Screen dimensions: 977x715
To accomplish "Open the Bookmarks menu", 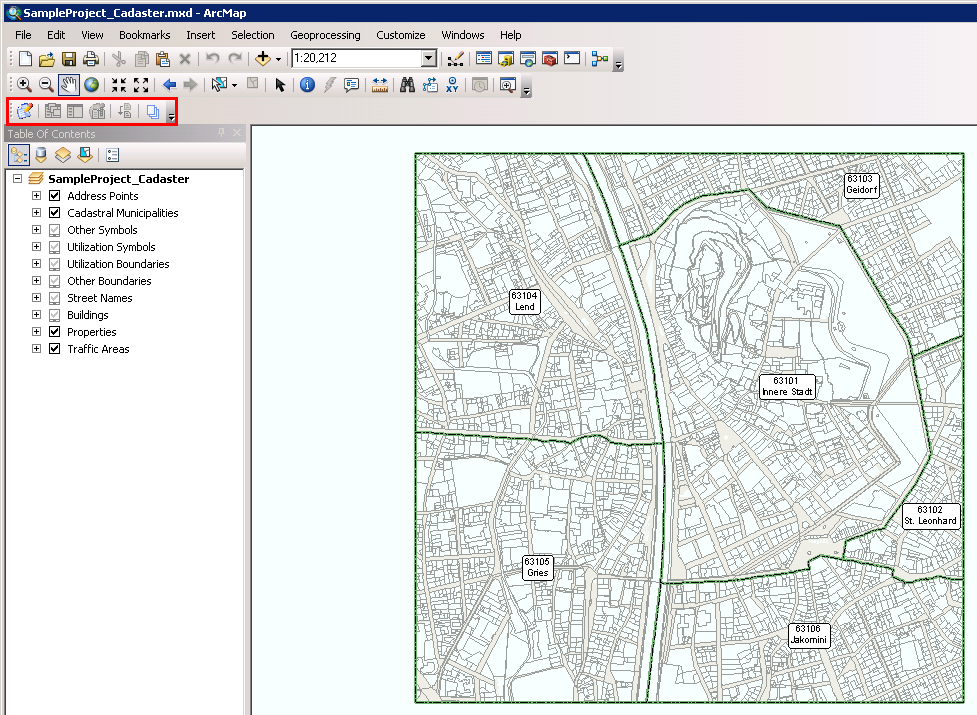I will tap(144, 35).
